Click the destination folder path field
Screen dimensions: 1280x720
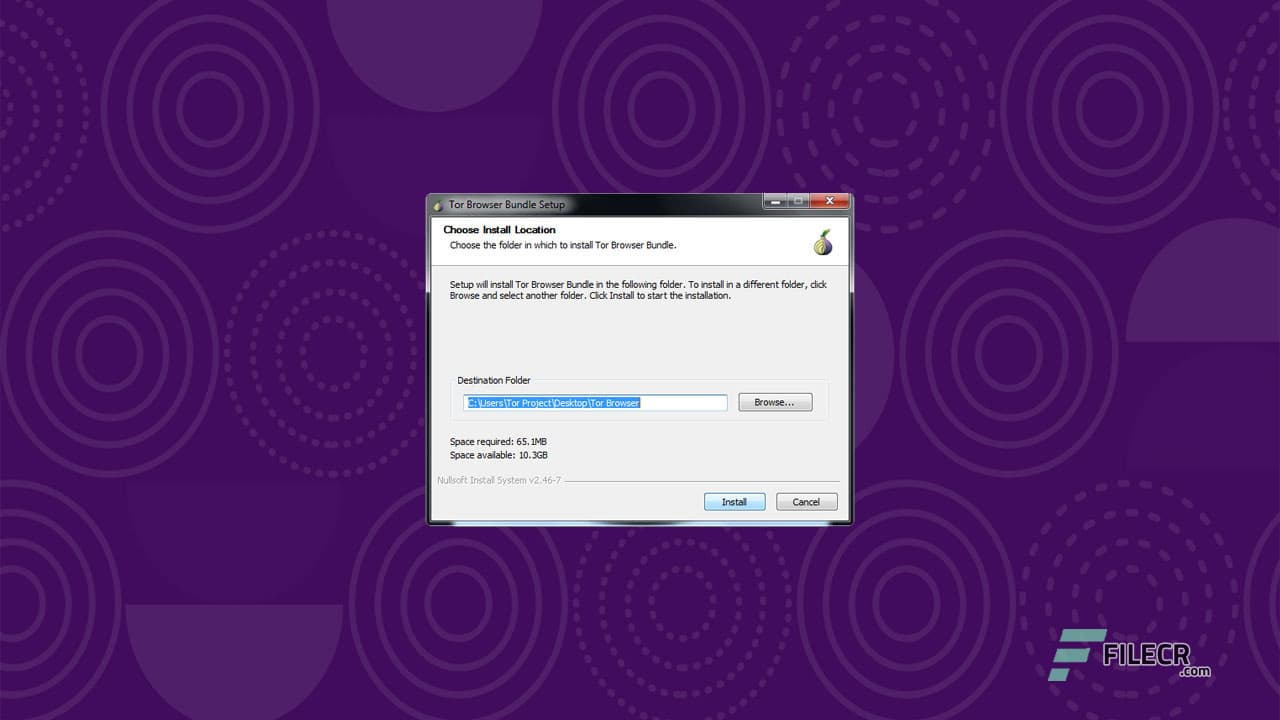(x=595, y=402)
